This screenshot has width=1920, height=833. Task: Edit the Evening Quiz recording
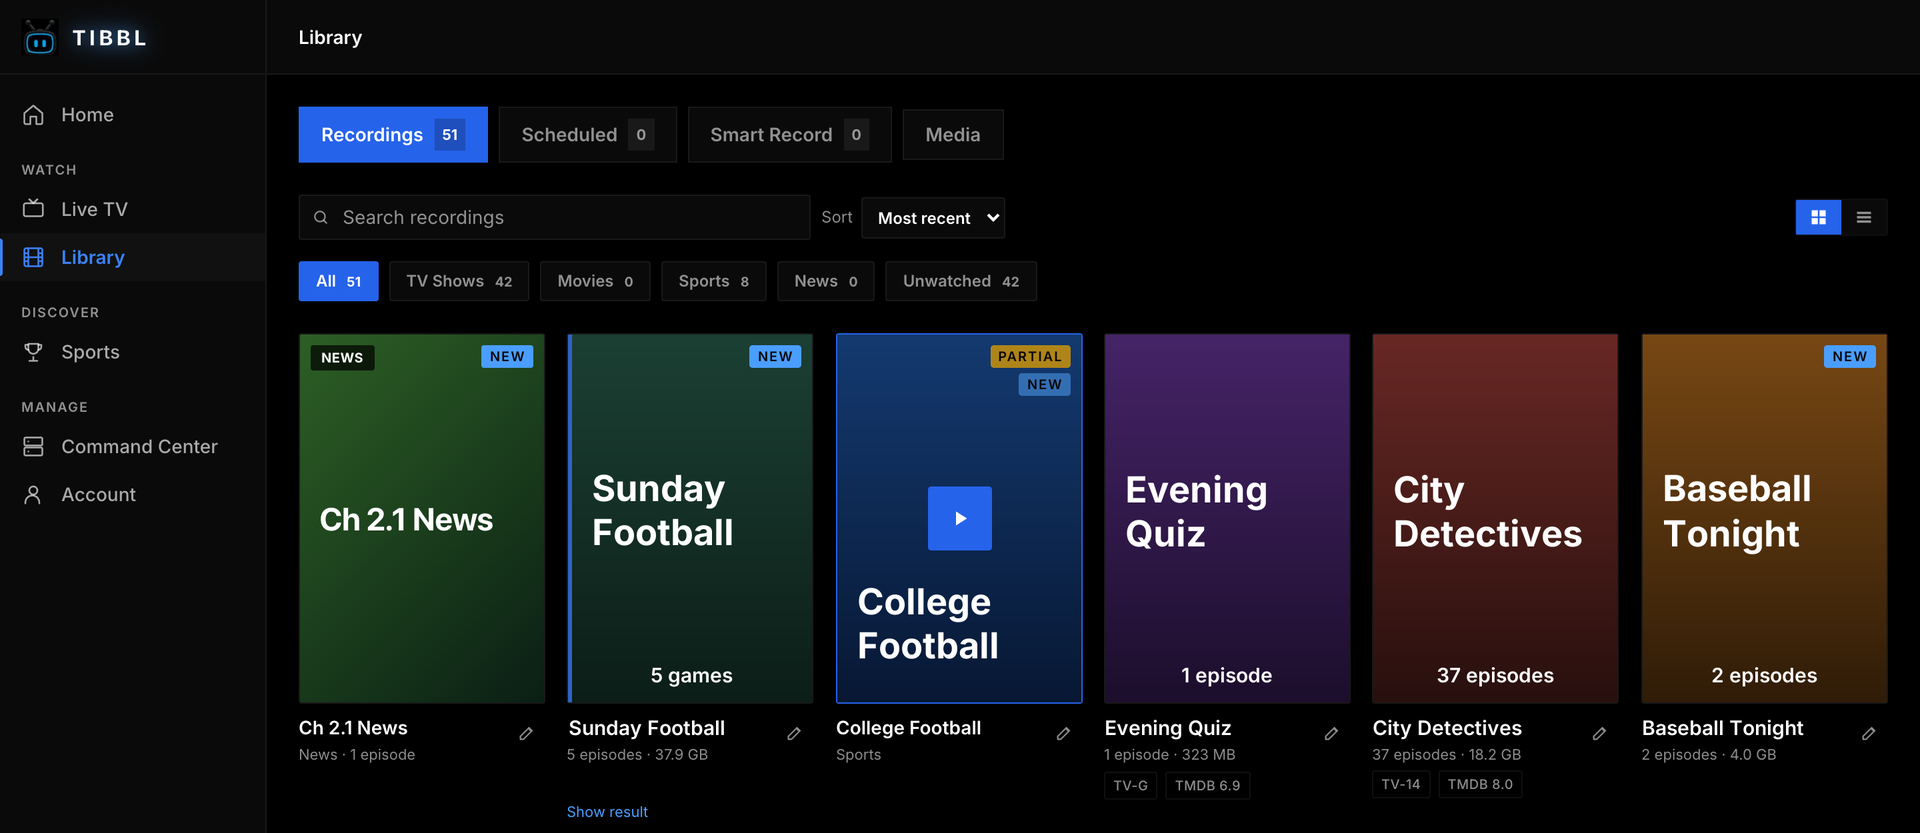[1331, 734]
